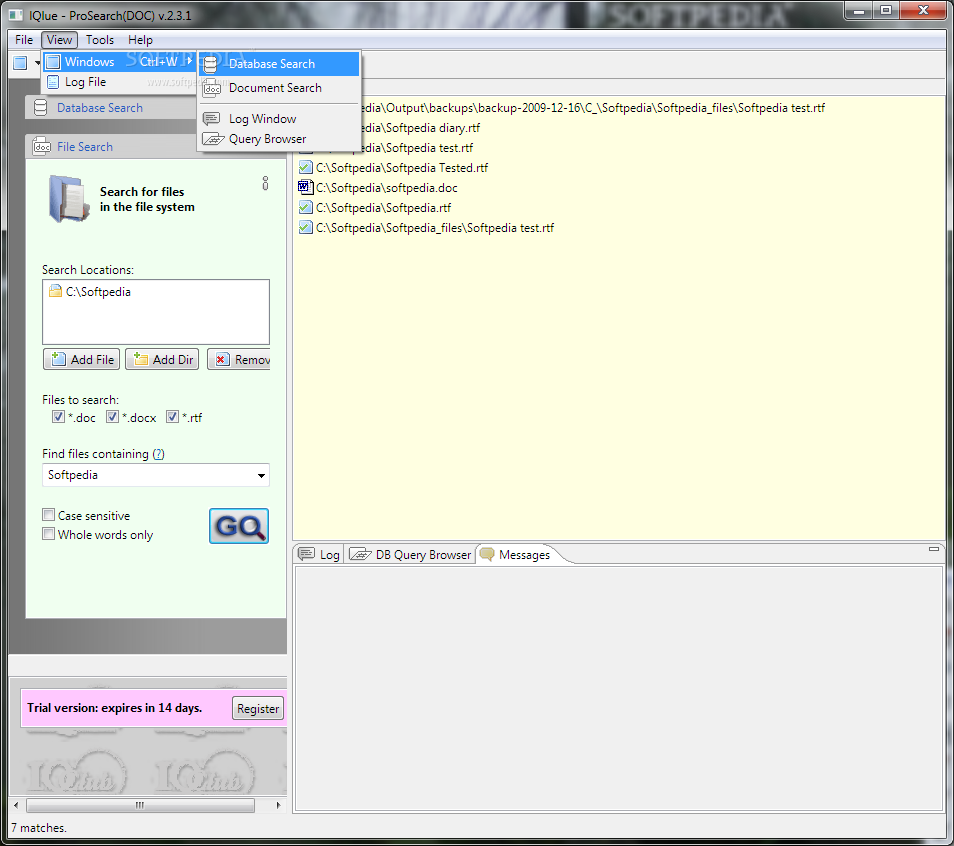This screenshot has height=846, width=954.
Task: Click the Windows item in the View menu
Action: coord(119,61)
